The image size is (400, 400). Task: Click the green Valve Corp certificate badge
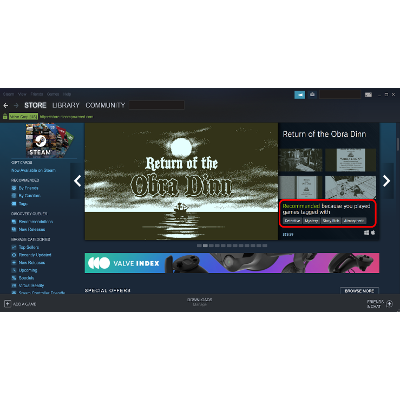[23, 117]
